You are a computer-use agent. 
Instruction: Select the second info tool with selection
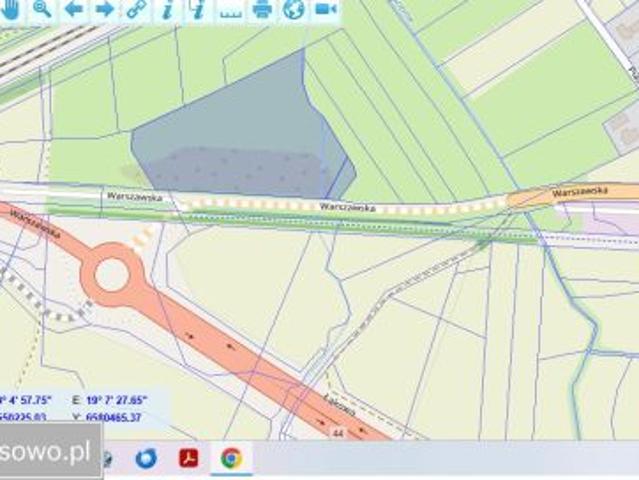coord(198,9)
